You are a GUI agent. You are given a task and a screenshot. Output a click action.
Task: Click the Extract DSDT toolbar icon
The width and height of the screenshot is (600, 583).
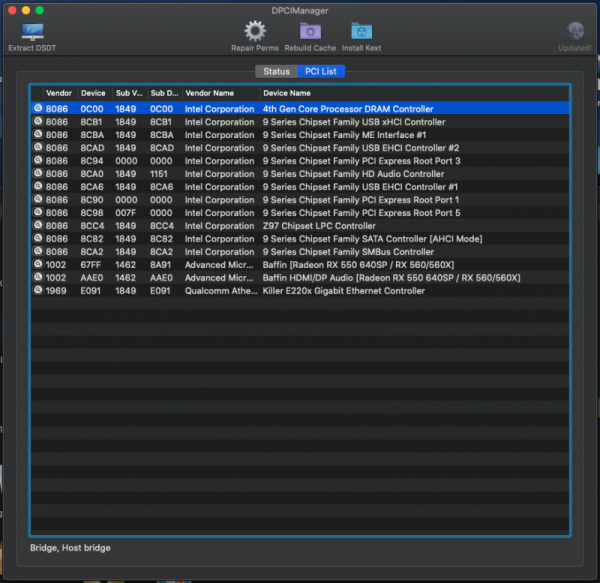32,32
